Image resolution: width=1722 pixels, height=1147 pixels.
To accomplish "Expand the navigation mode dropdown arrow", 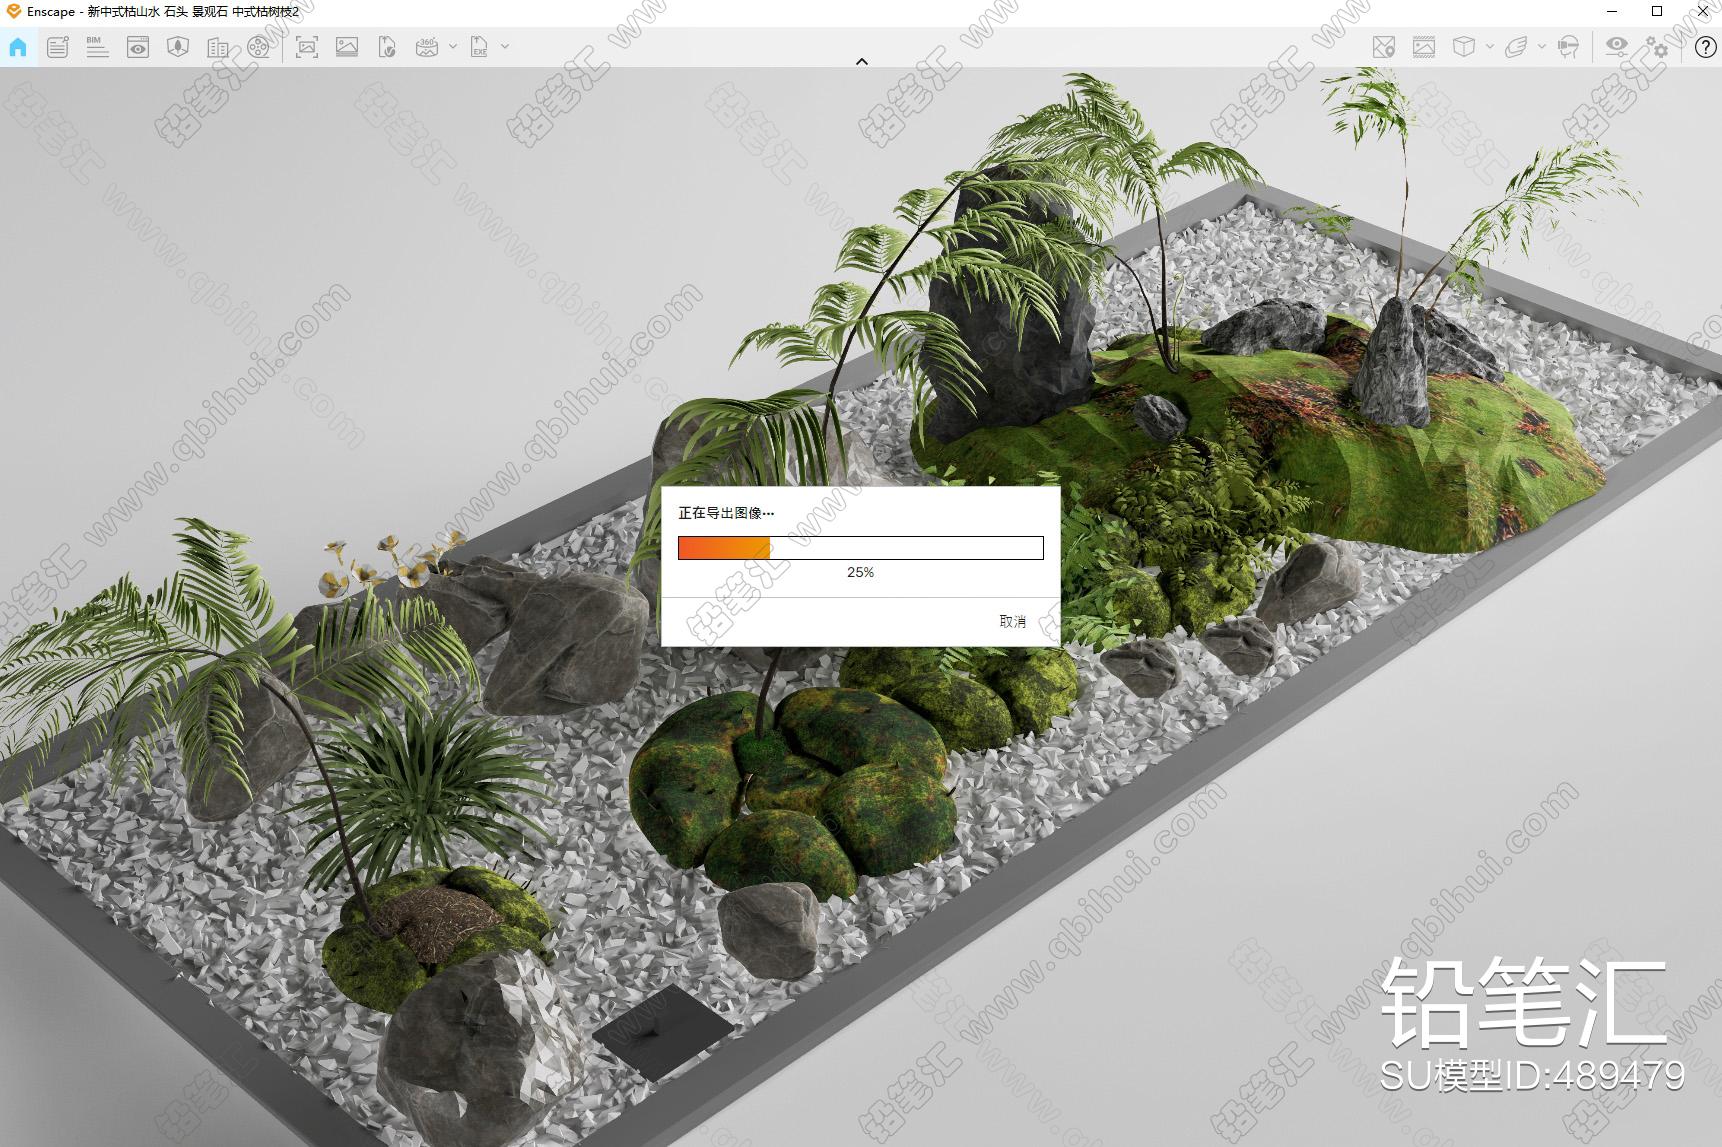I will 1542,47.
